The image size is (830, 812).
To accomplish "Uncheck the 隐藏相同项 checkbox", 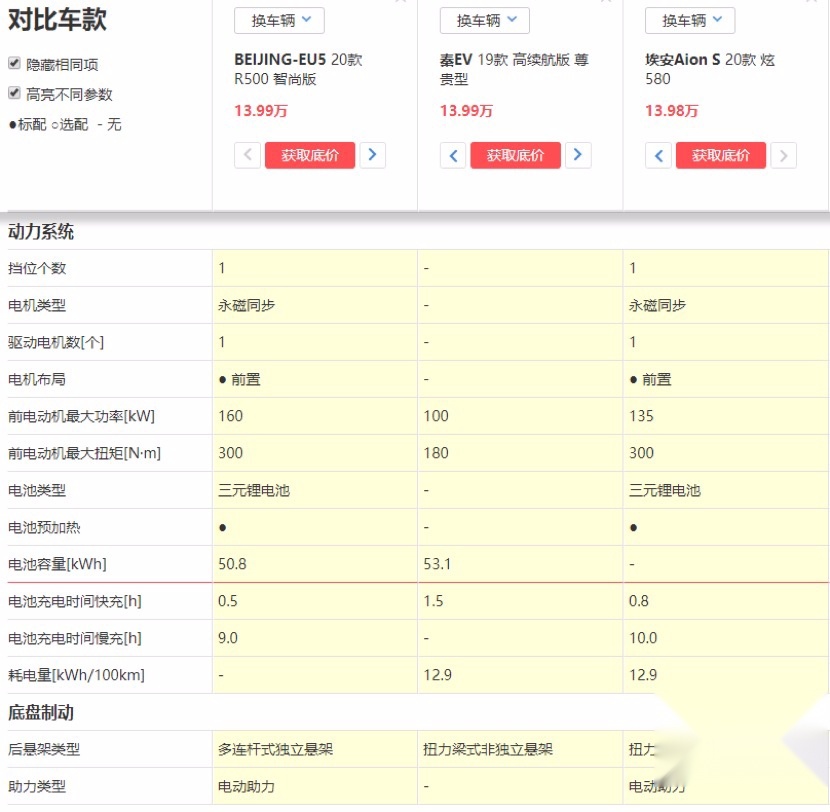I will point(14,64).
